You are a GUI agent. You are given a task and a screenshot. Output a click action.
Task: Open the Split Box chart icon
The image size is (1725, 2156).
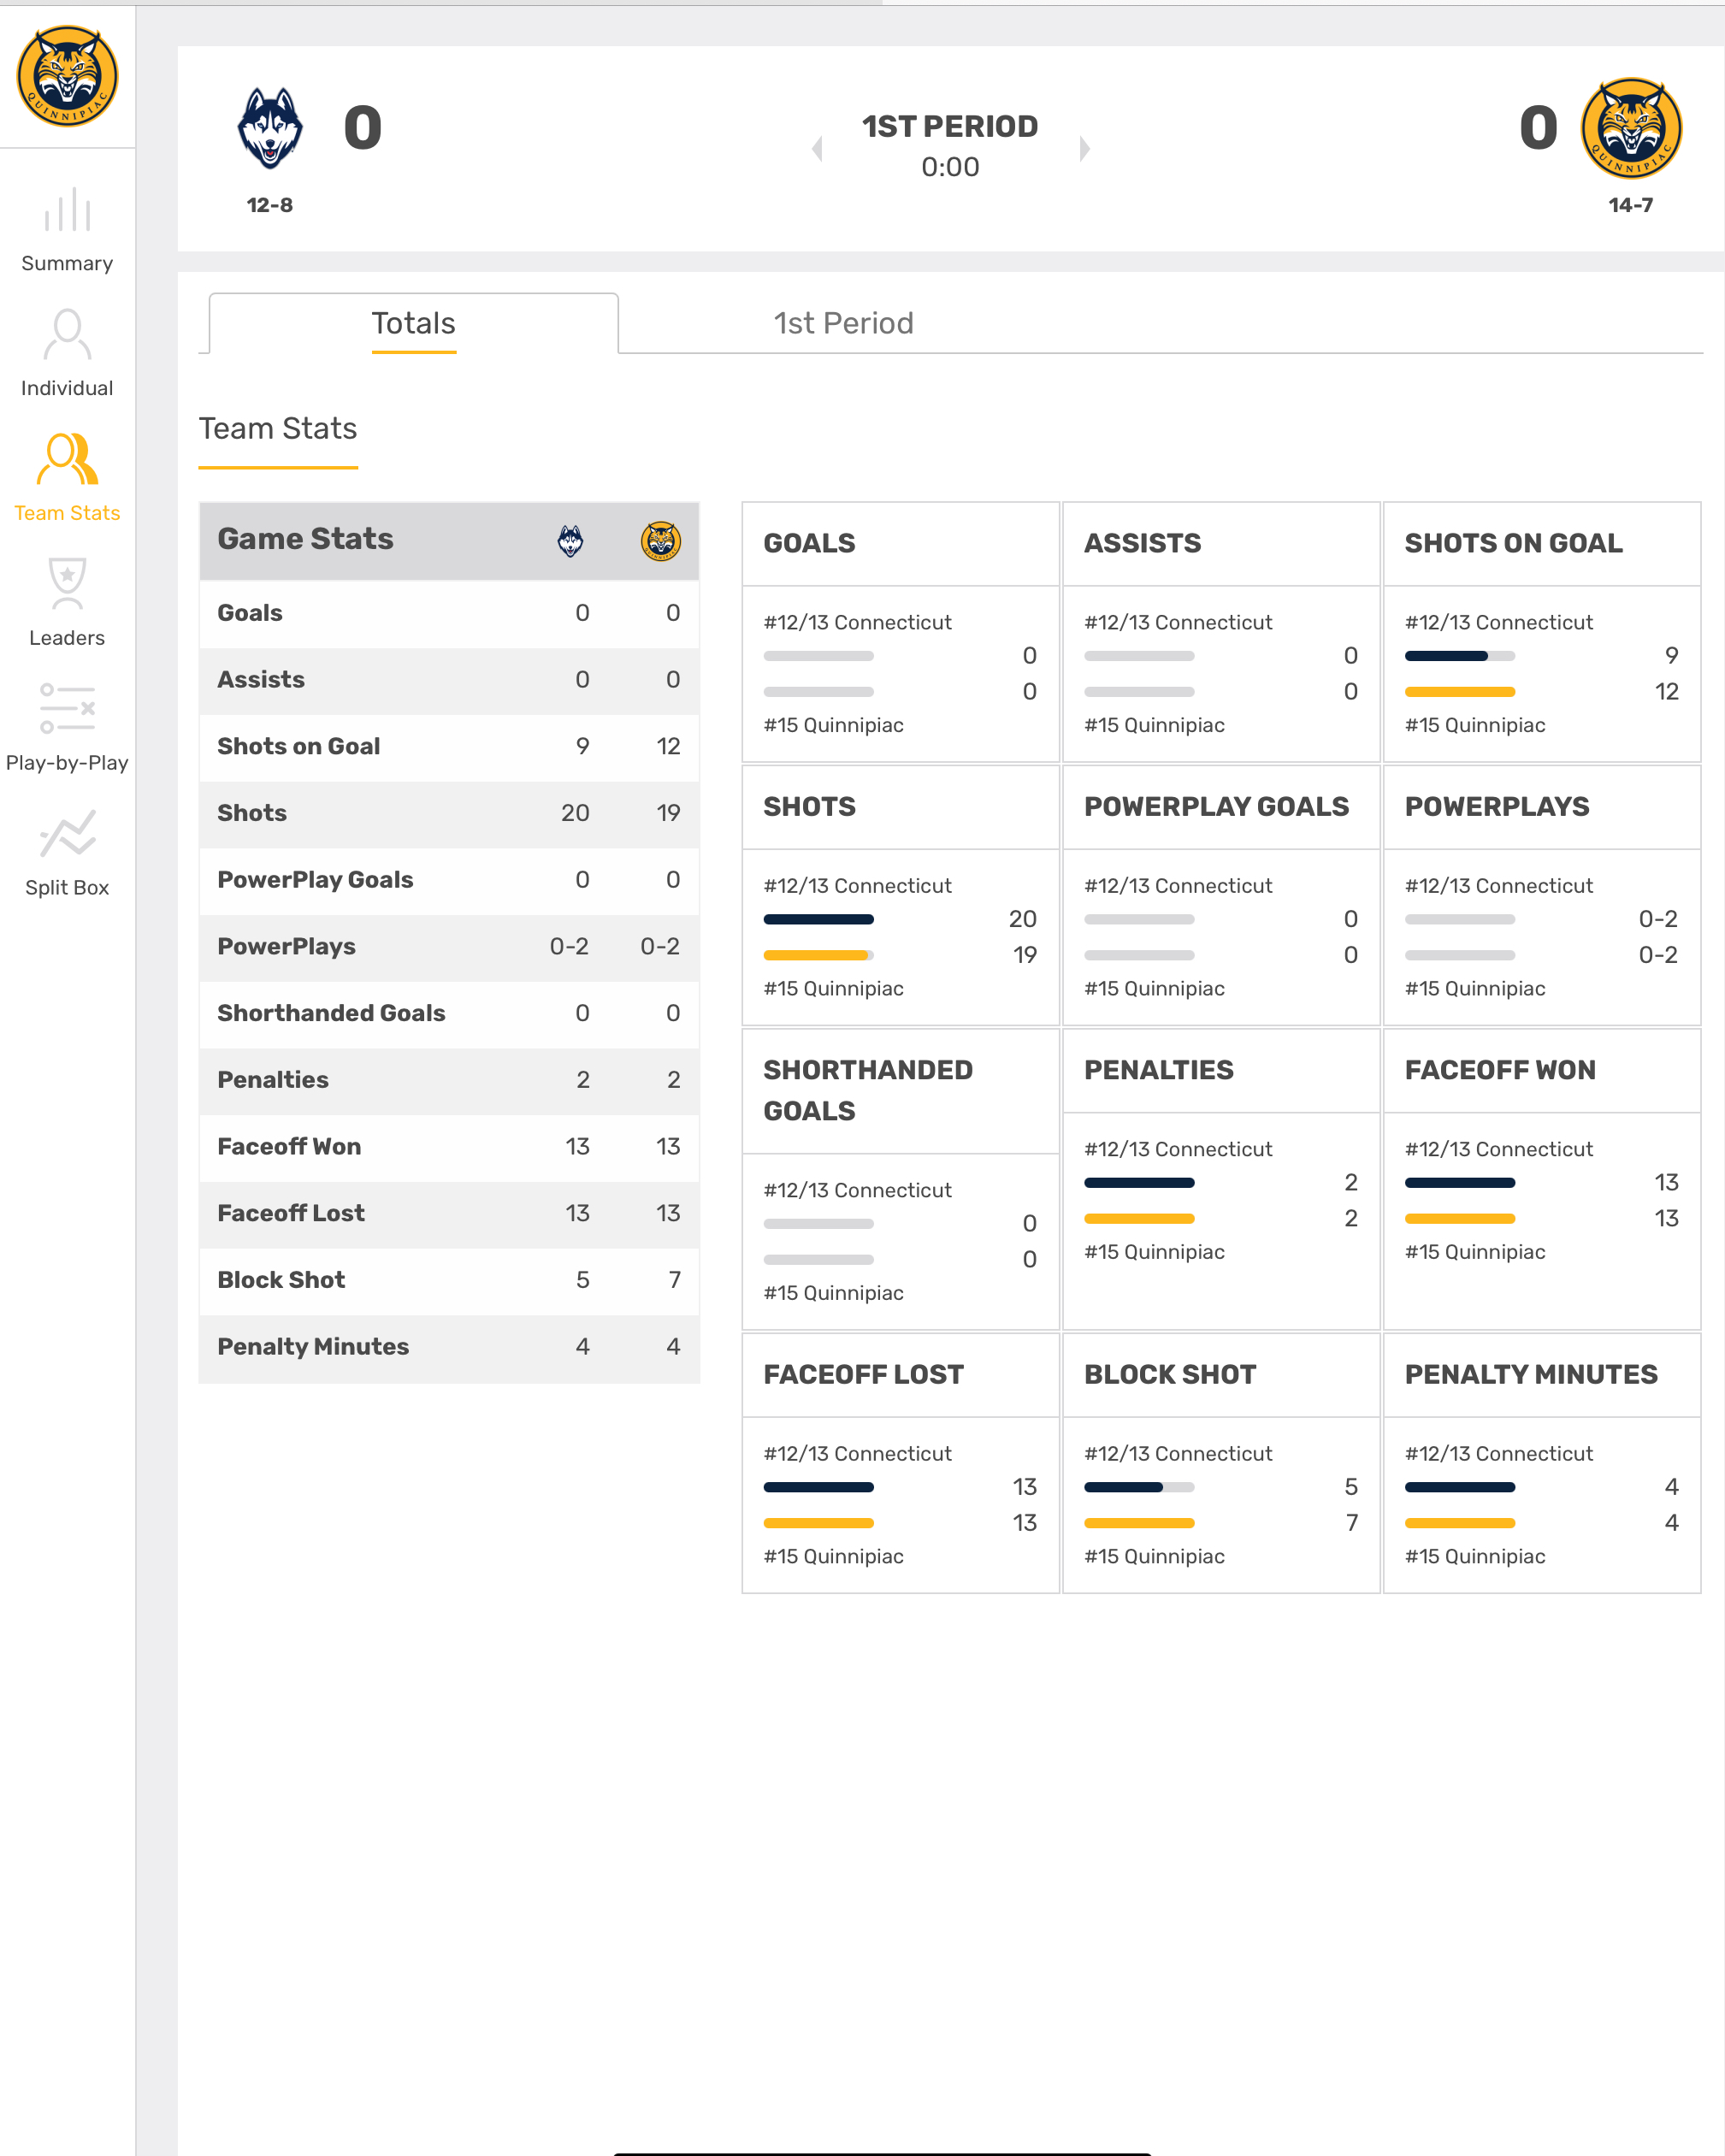[67, 834]
